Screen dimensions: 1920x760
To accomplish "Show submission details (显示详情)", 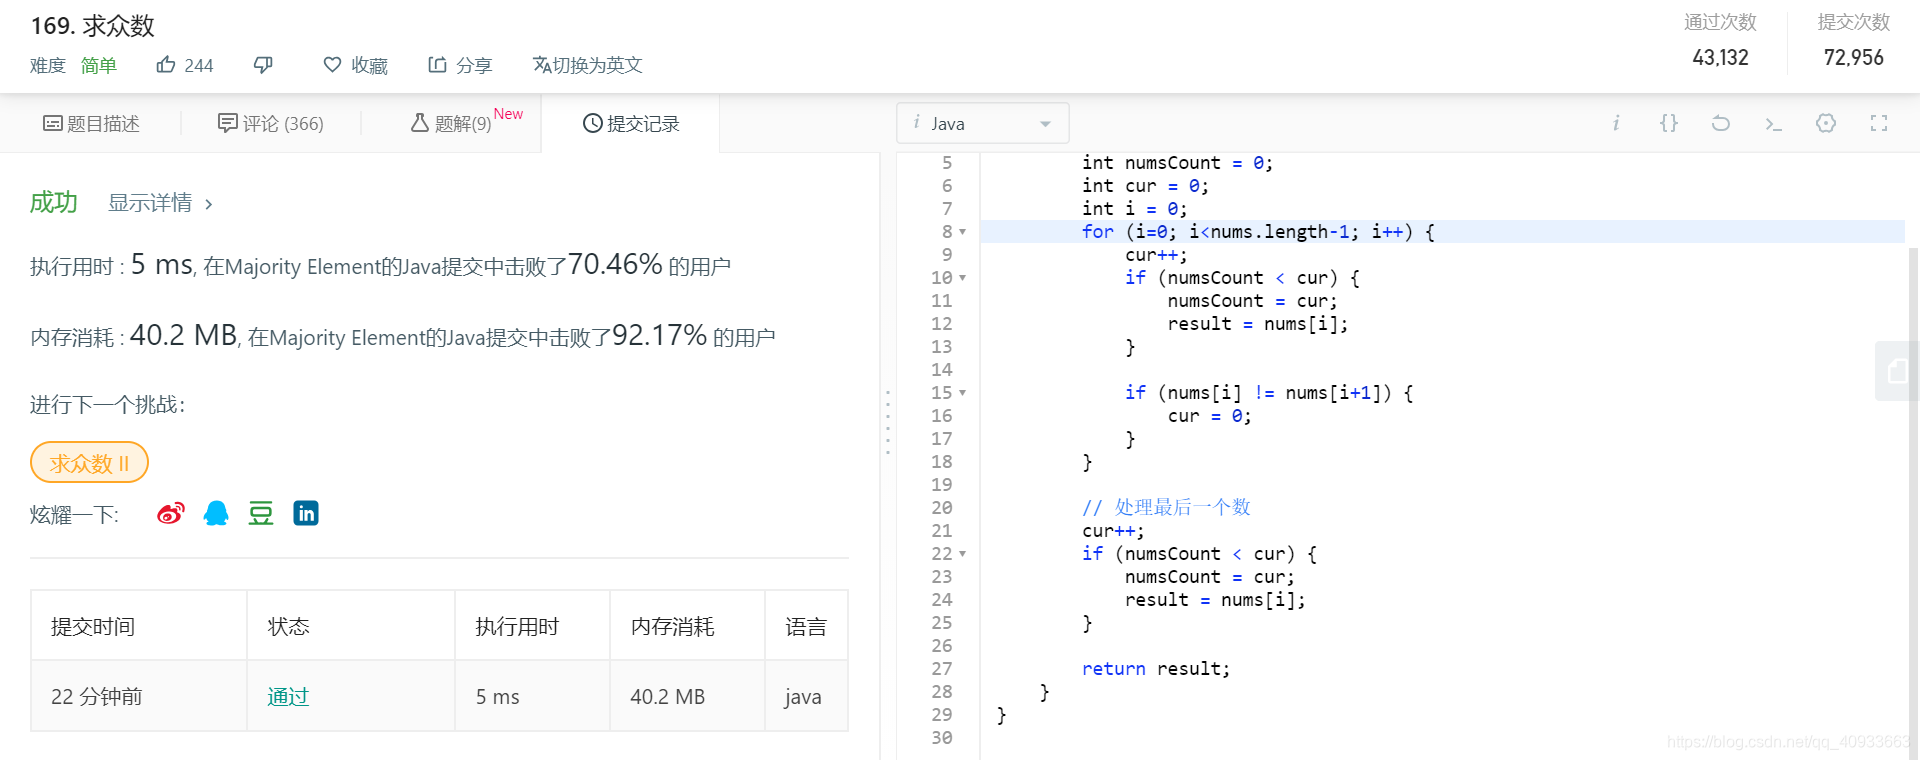I will point(160,203).
